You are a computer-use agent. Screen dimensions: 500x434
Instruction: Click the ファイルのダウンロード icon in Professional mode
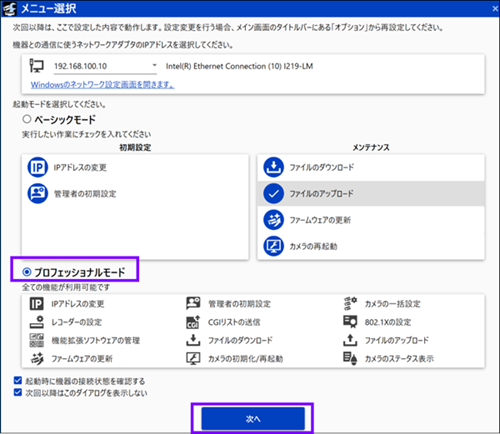click(193, 340)
